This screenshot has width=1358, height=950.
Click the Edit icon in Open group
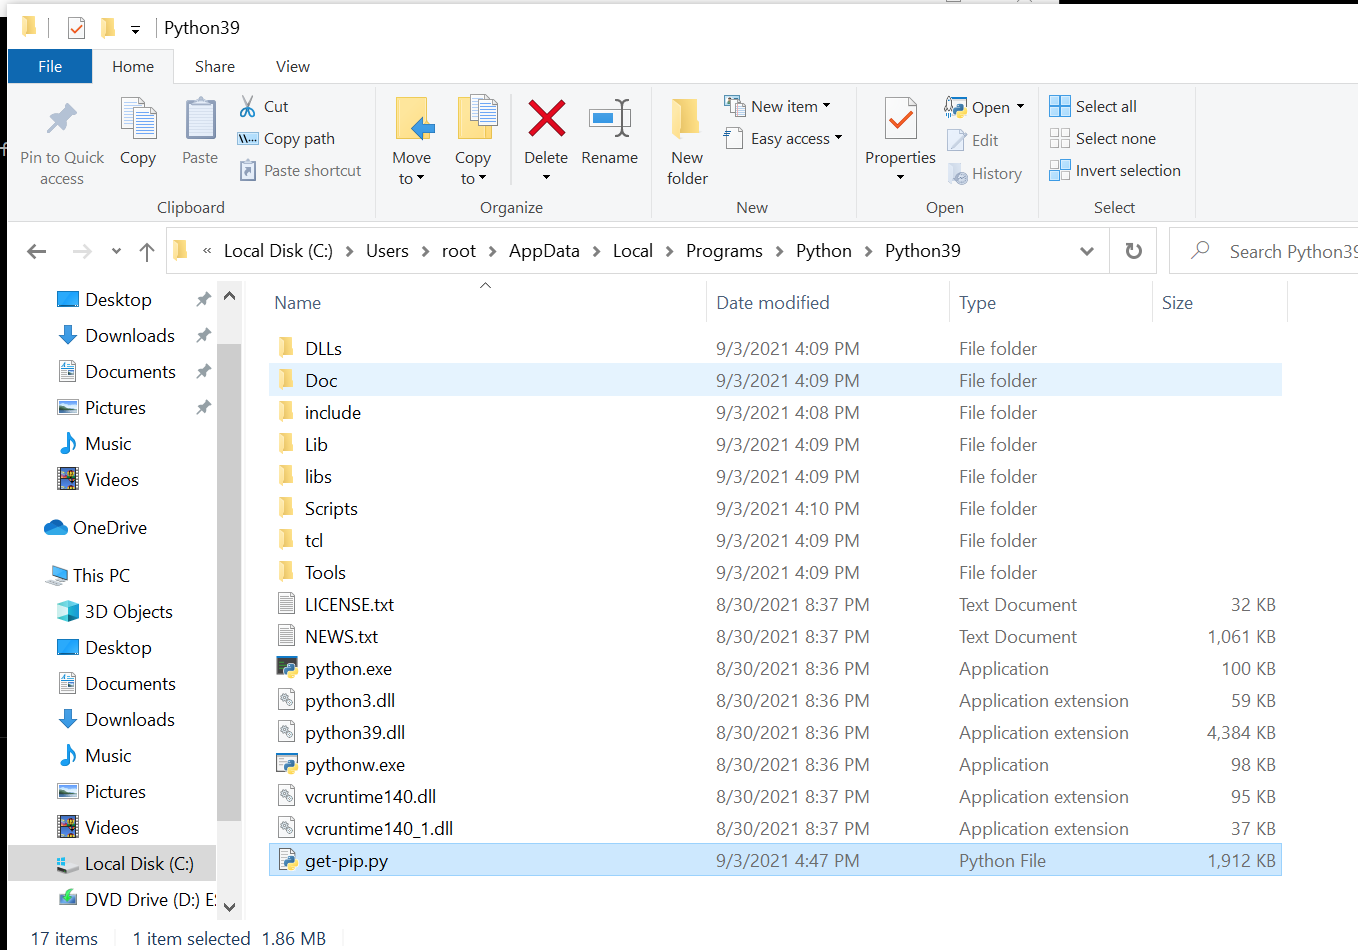click(957, 141)
